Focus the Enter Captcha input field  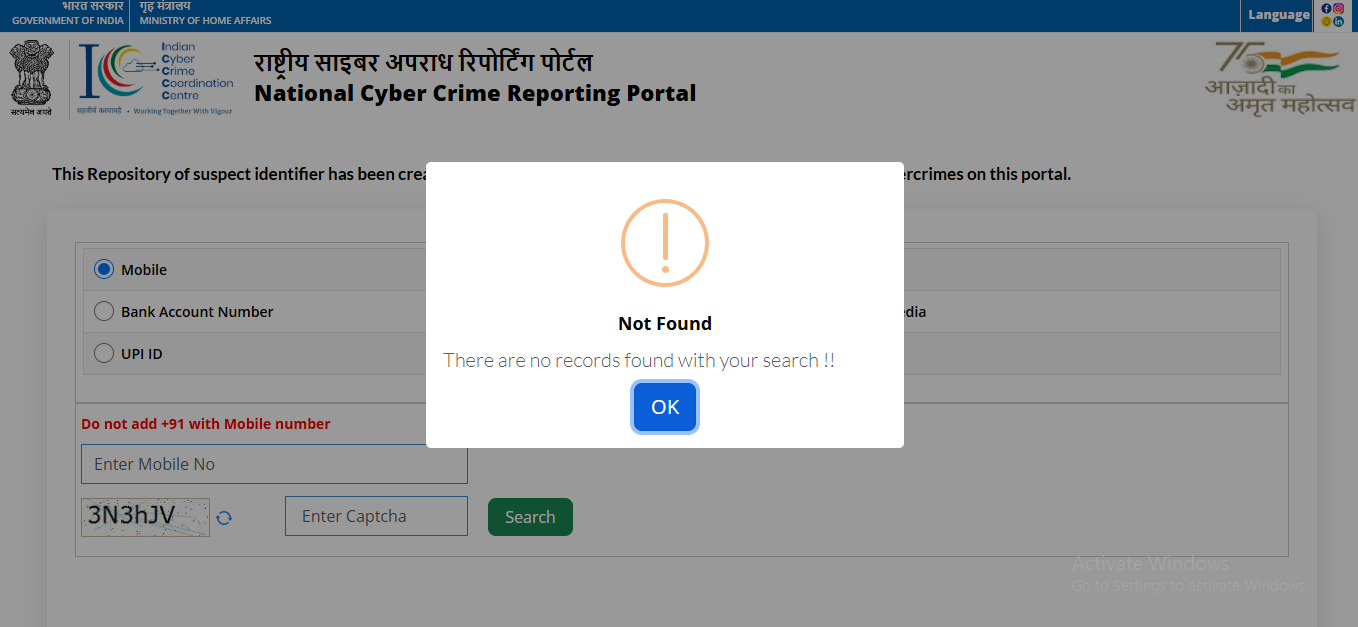coord(376,516)
